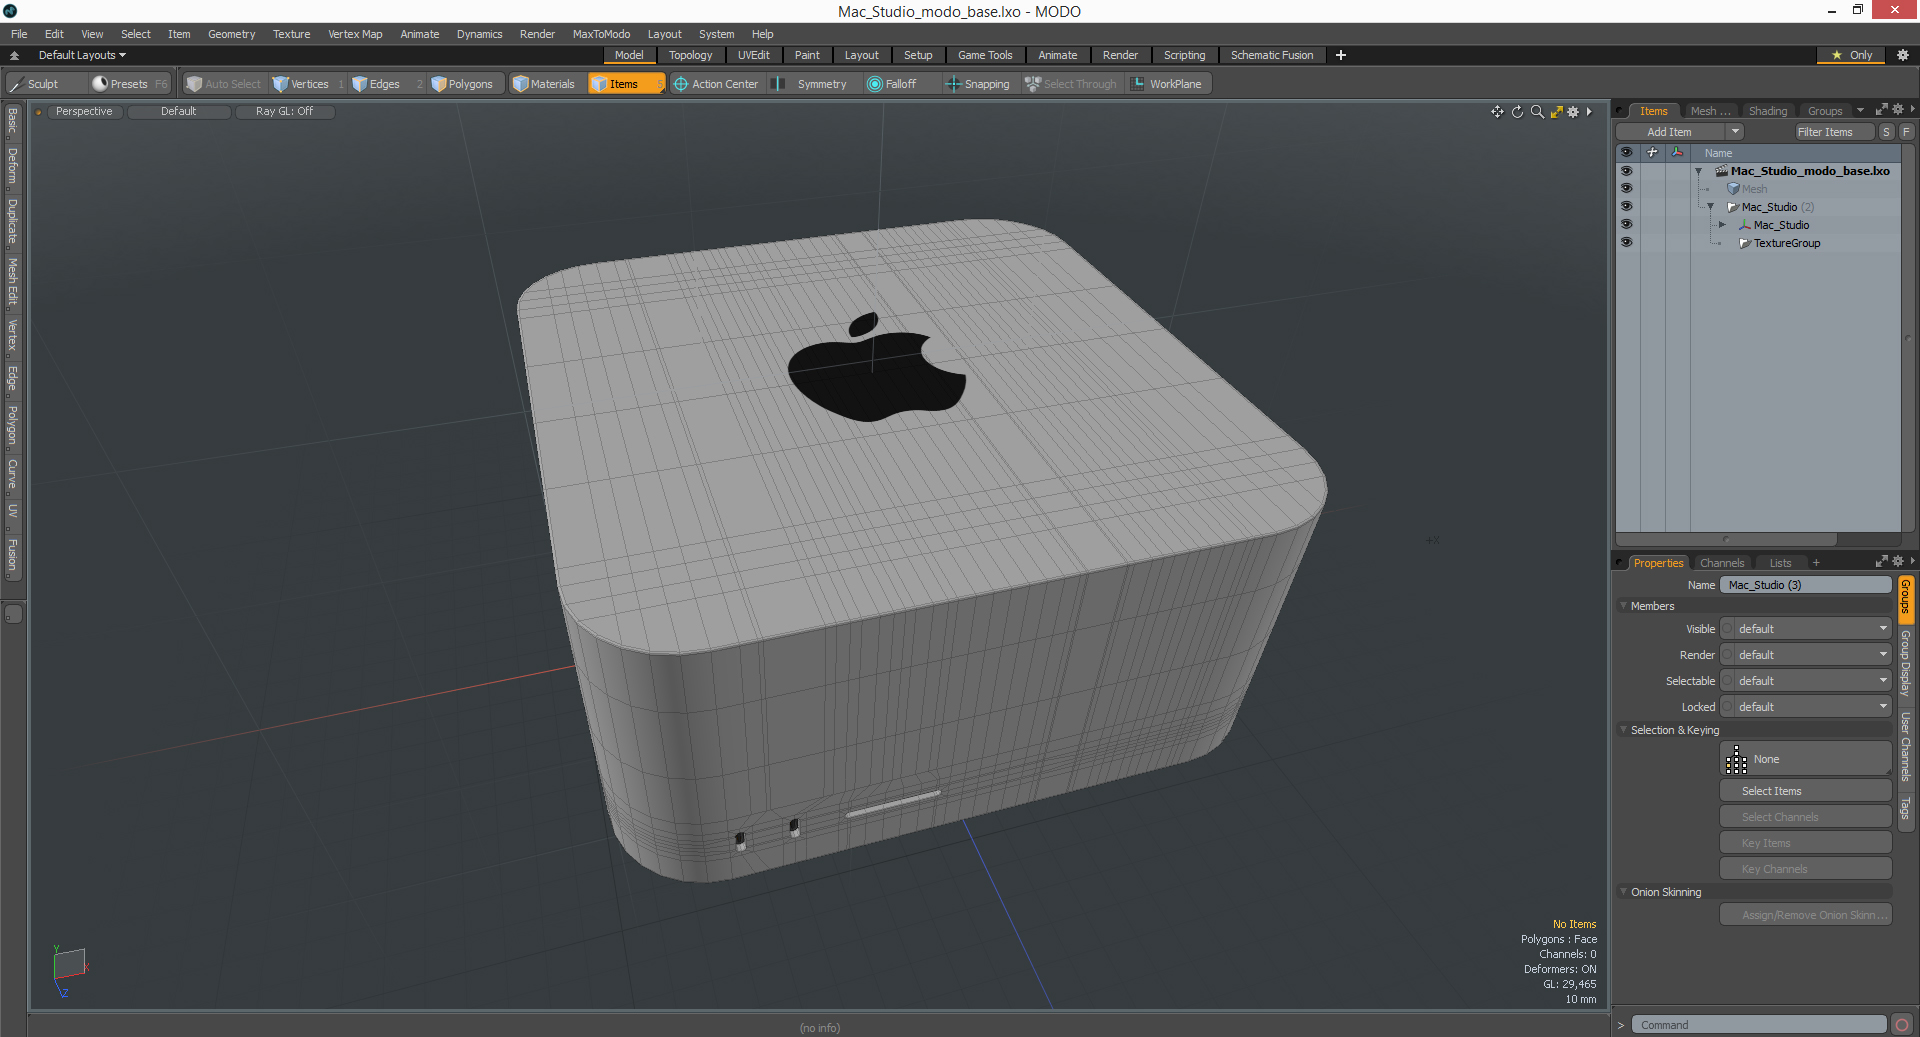The width and height of the screenshot is (1920, 1037).
Task: Toggle visibility of the Mac_Studio locator
Action: [1626, 225]
